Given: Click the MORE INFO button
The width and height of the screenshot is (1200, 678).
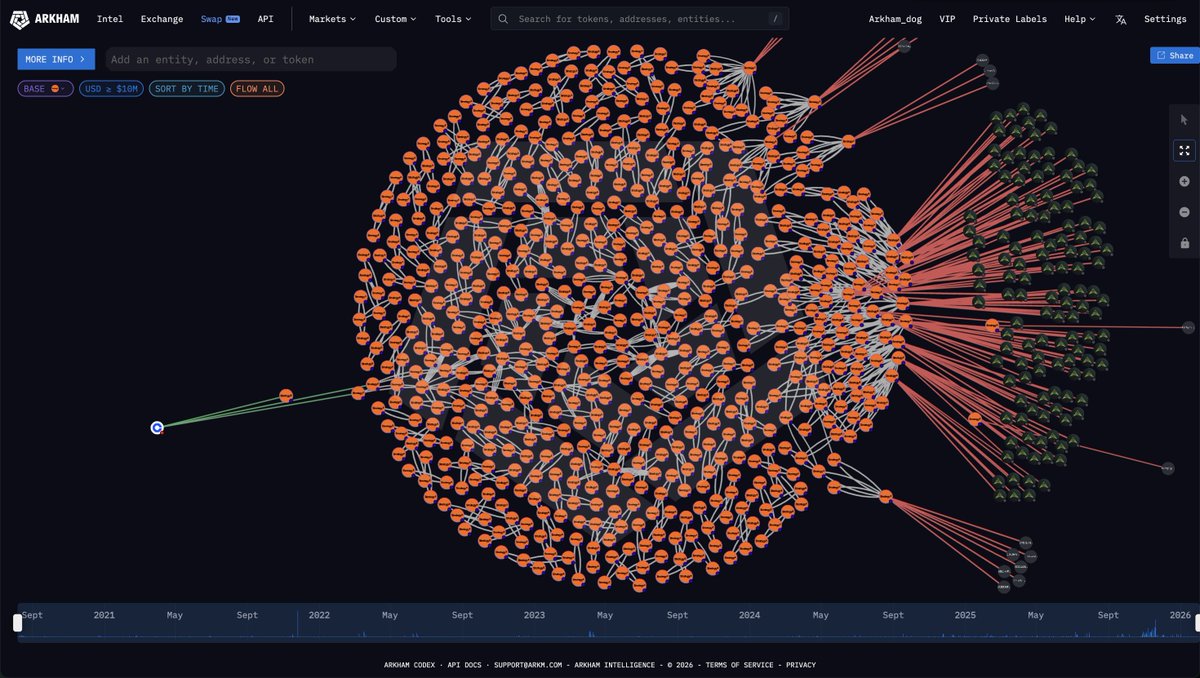Looking at the screenshot, I should click(x=55, y=59).
